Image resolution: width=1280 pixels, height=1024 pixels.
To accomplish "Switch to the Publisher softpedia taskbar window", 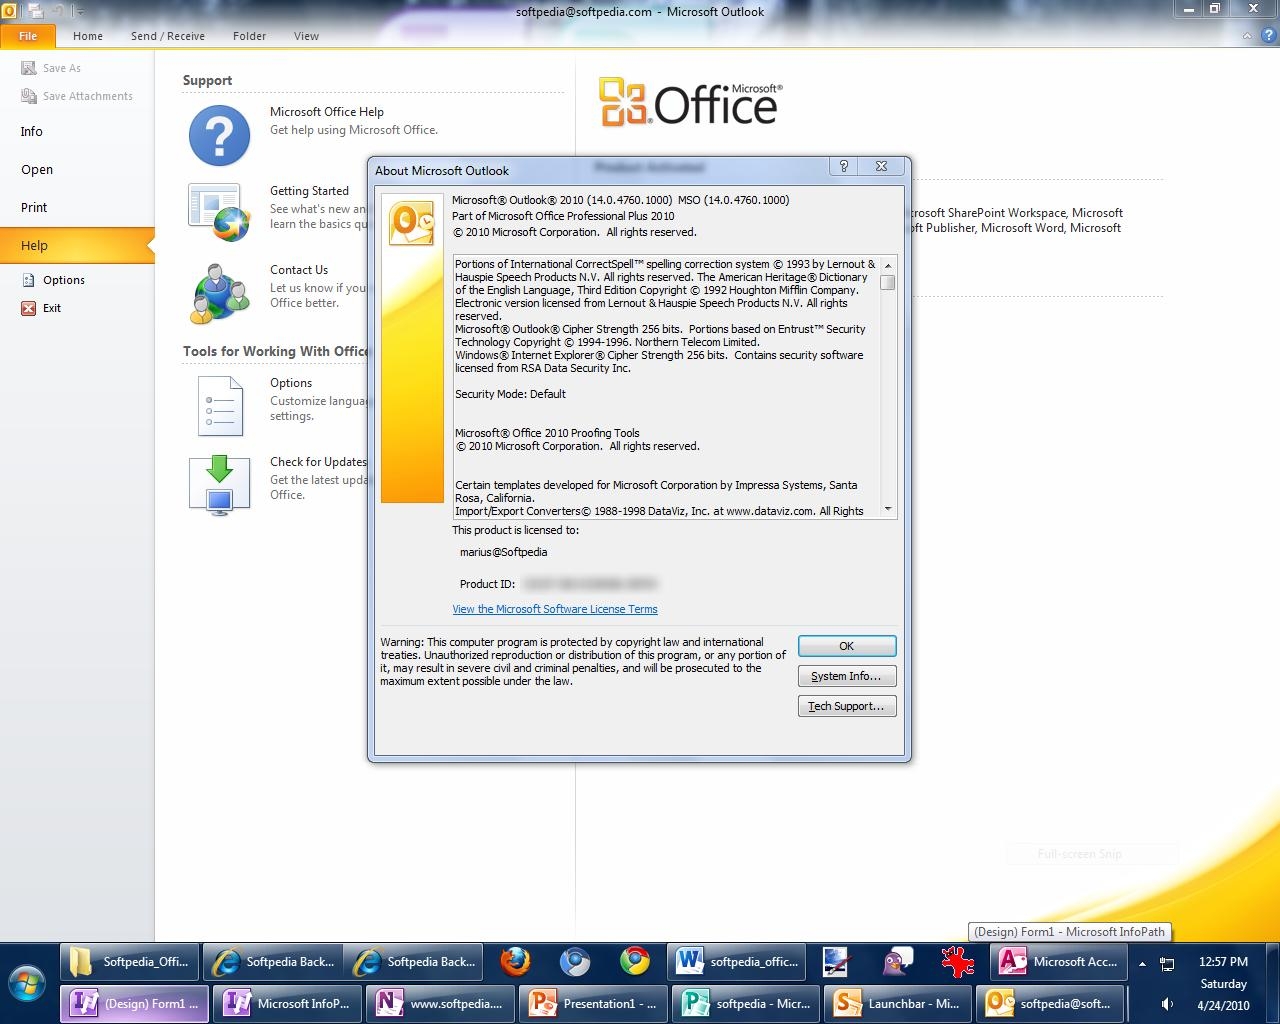I will pyautogui.click(x=746, y=1003).
